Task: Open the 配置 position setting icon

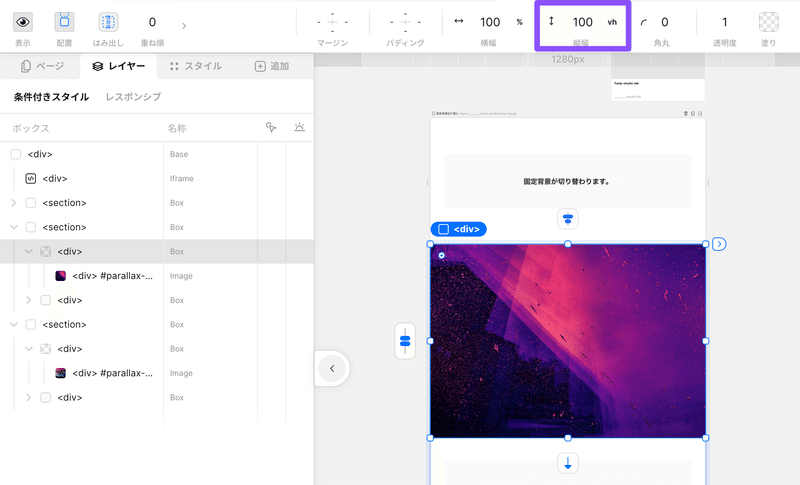Action: click(x=64, y=22)
